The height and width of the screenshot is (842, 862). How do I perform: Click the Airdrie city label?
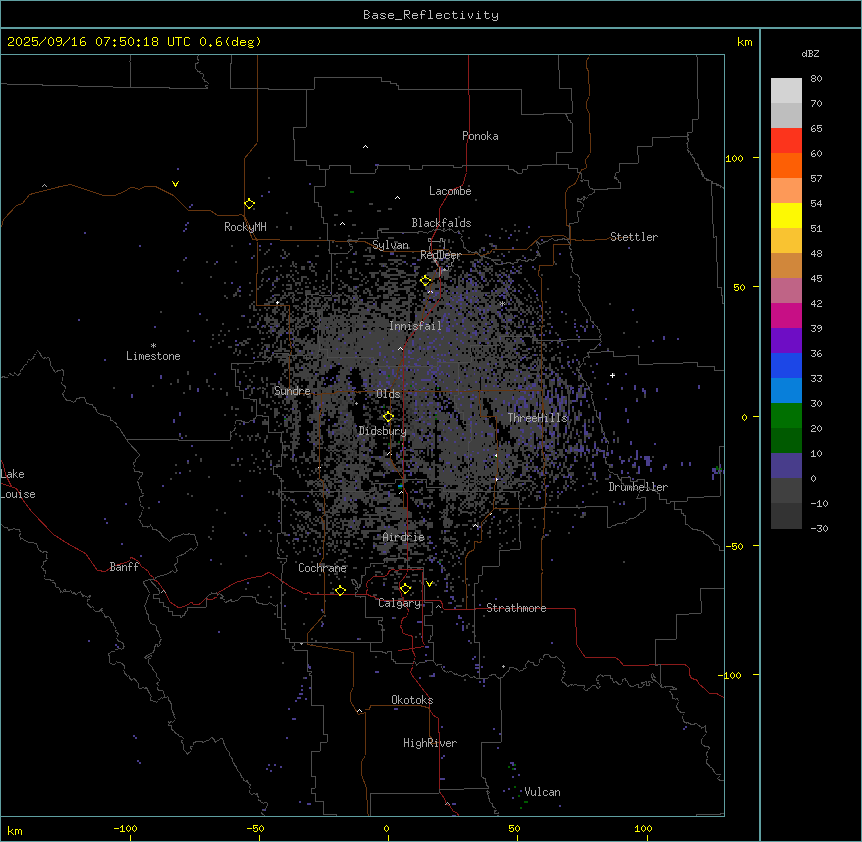click(403, 537)
